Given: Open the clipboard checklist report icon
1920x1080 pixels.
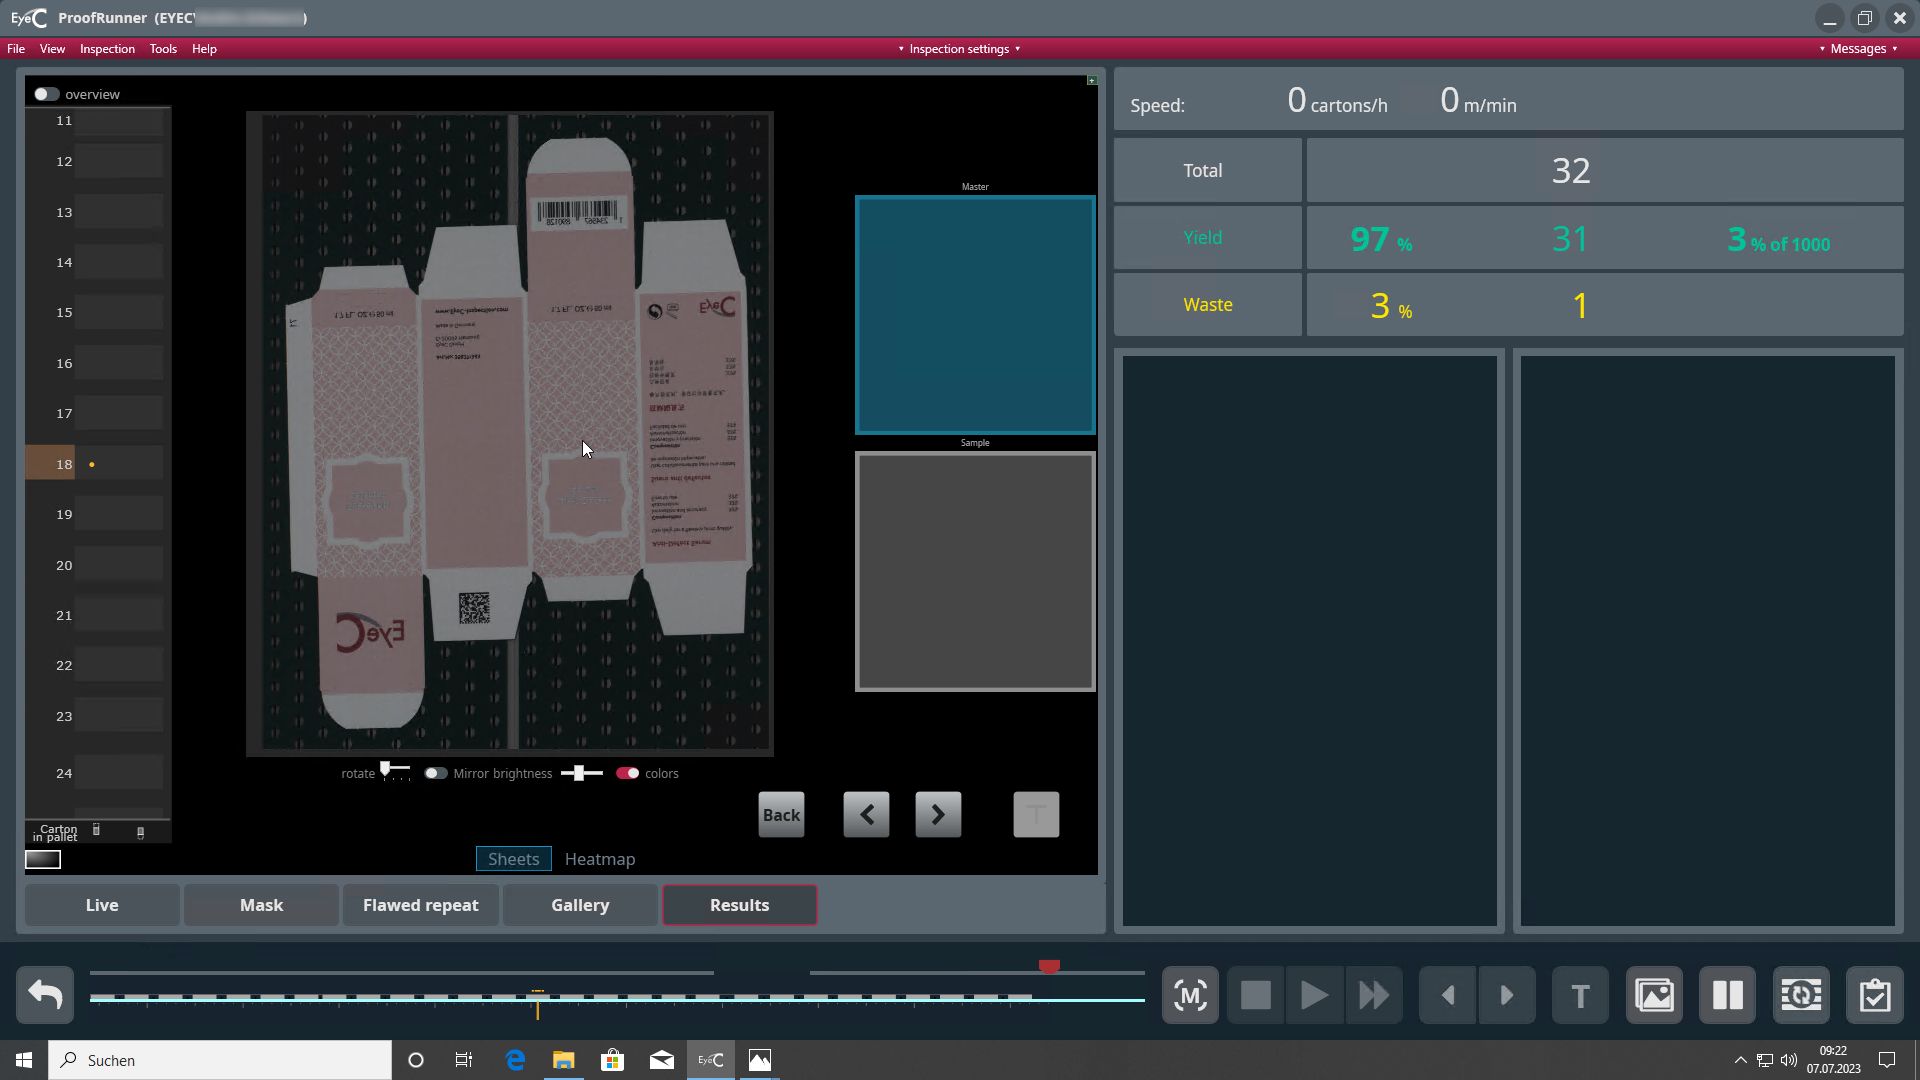Looking at the screenshot, I should tap(1875, 995).
